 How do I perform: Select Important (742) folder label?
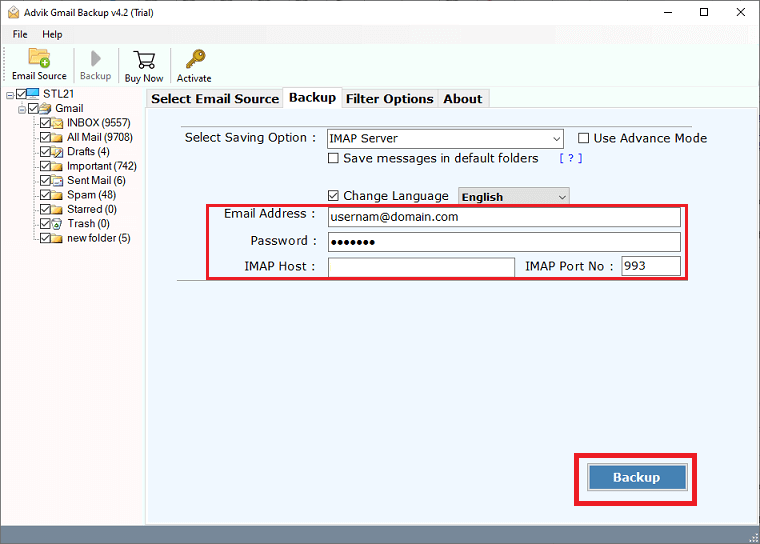(102, 166)
